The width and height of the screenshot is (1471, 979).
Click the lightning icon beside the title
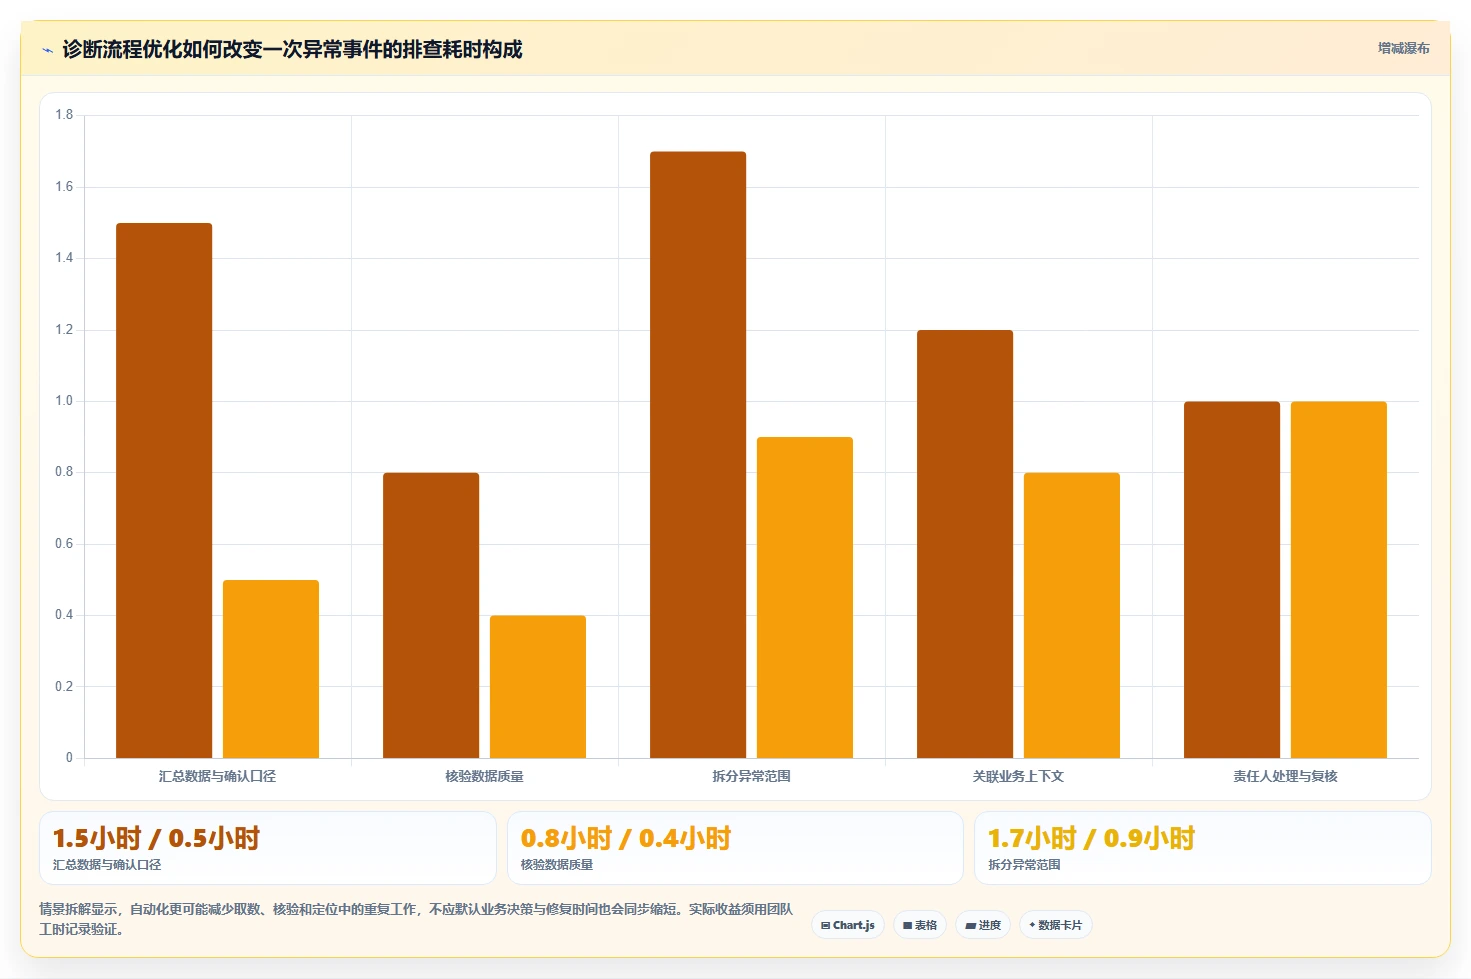pyautogui.click(x=47, y=50)
